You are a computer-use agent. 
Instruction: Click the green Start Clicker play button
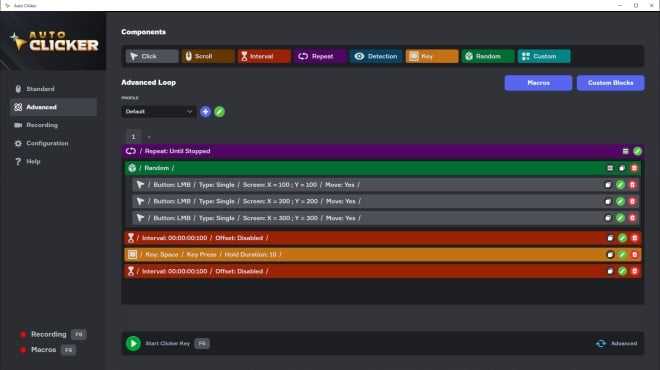(x=133, y=343)
